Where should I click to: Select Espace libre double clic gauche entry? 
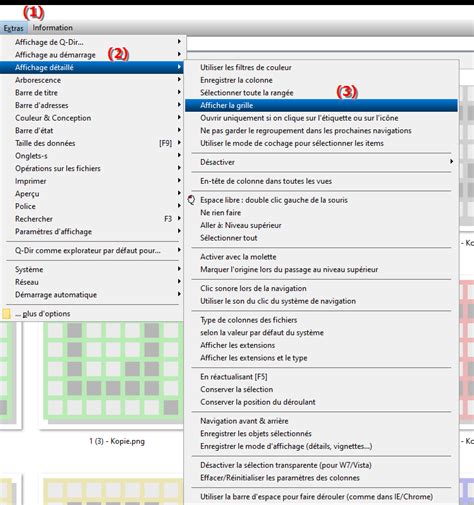coord(322,200)
